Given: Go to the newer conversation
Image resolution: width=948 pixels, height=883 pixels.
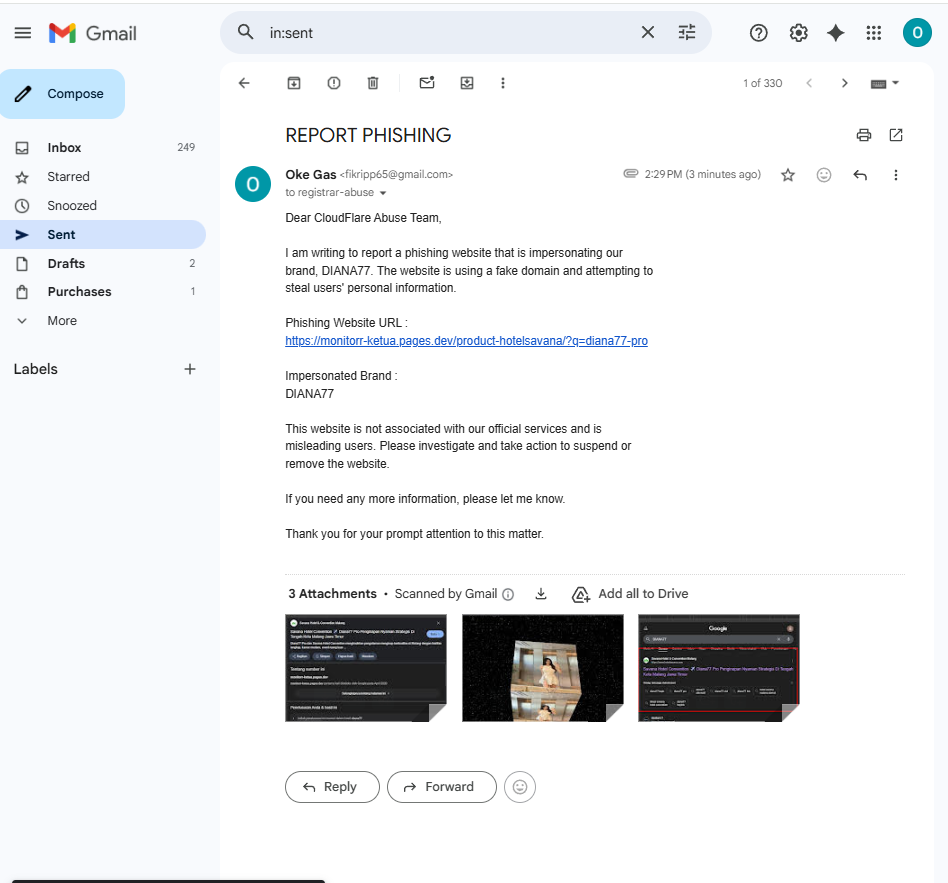Looking at the screenshot, I should (809, 83).
